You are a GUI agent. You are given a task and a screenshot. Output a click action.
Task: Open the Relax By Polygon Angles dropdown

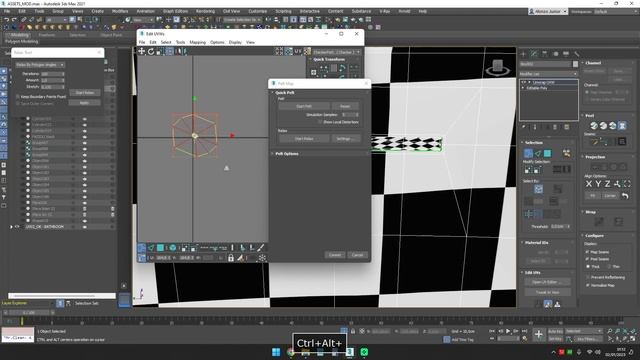(40, 65)
